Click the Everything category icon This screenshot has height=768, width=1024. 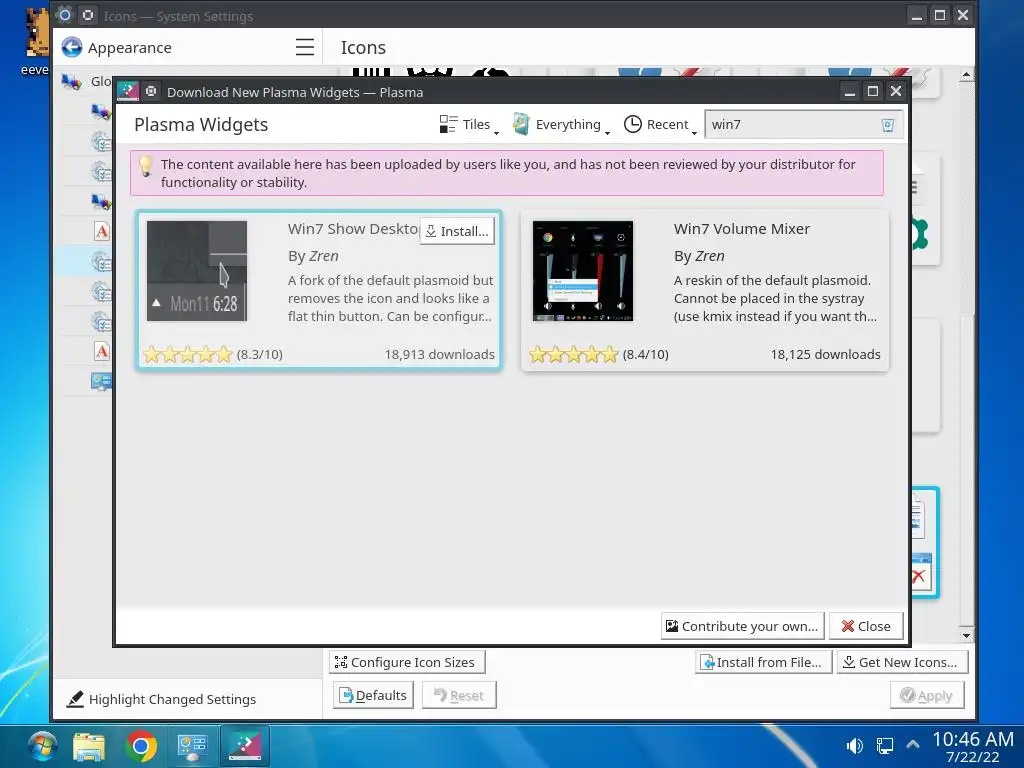click(520, 124)
